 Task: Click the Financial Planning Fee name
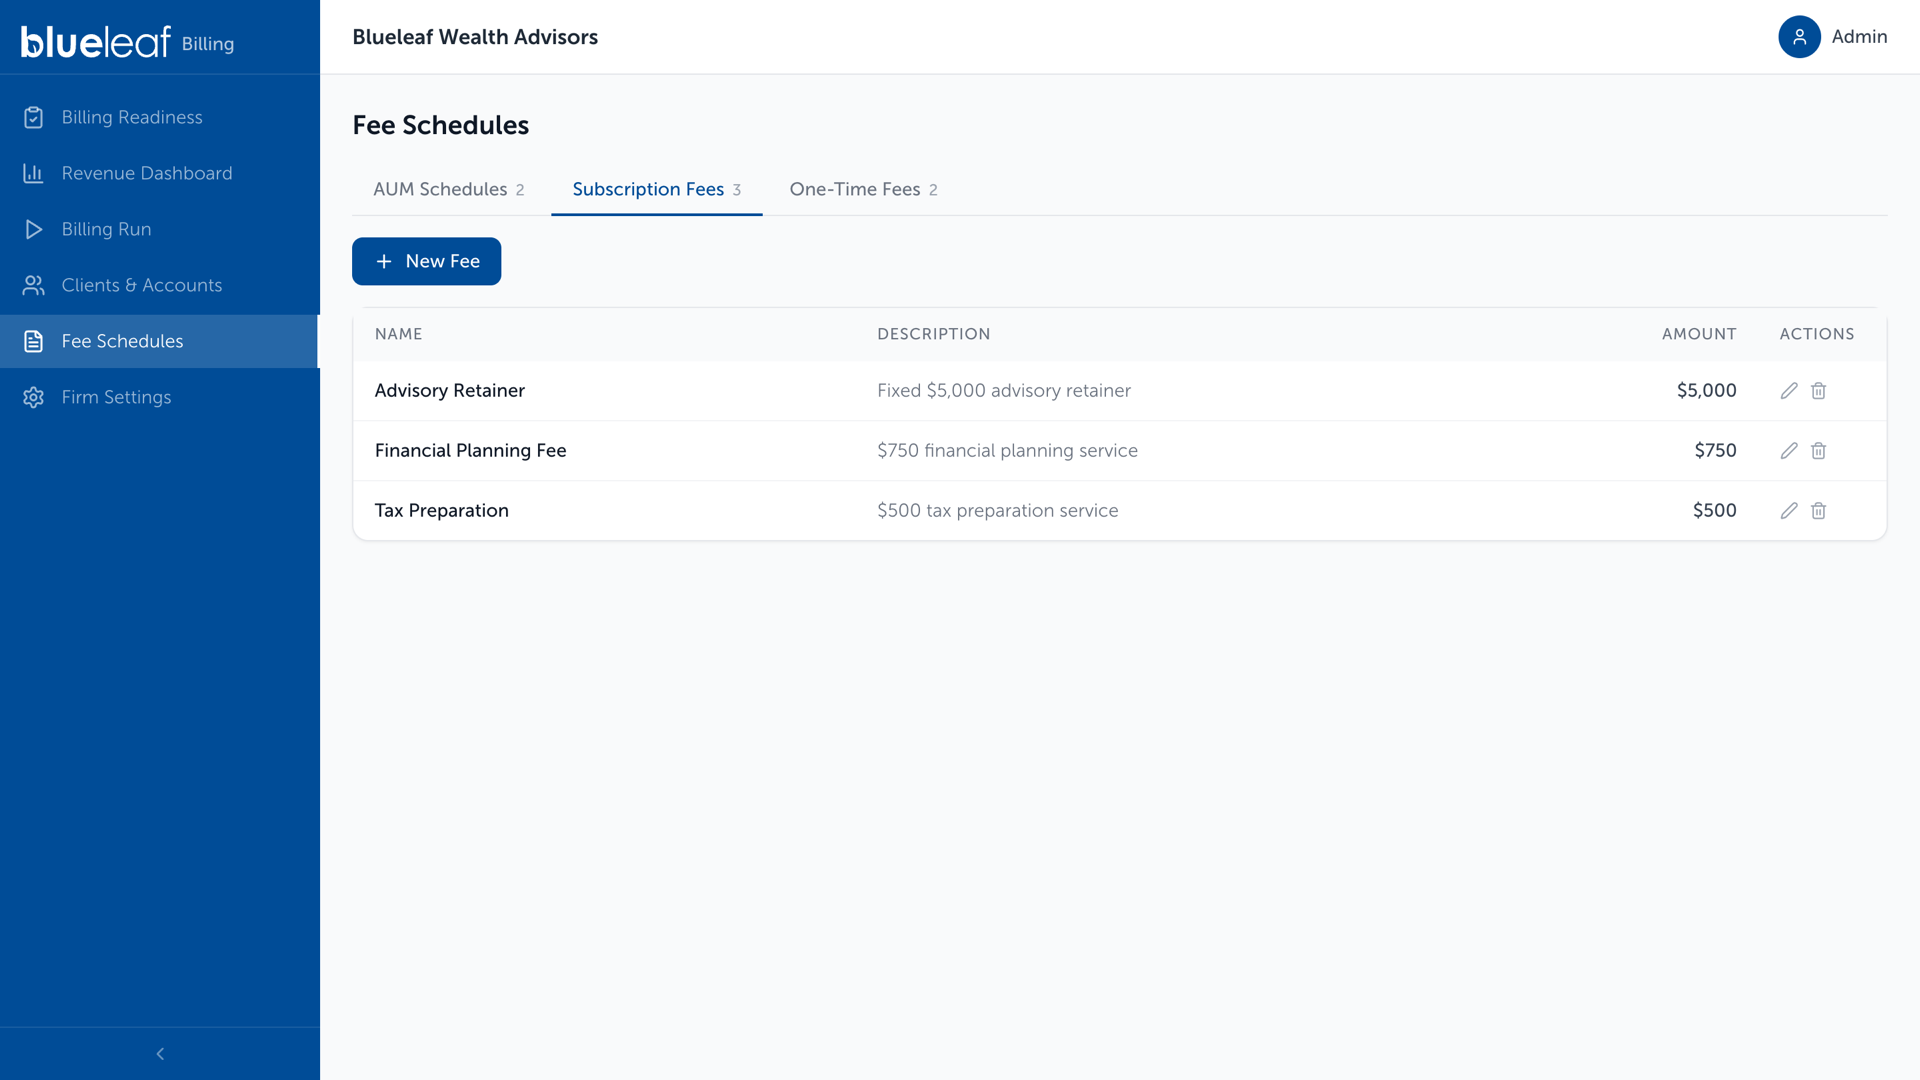coord(471,451)
